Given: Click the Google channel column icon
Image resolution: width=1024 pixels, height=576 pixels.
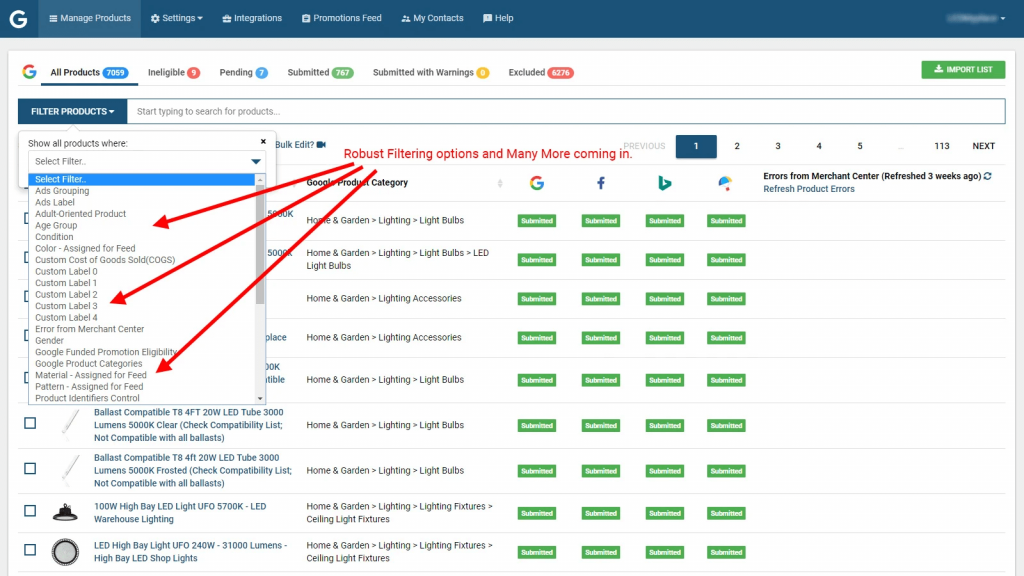Looking at the screenshot, I should [x=537, y=183].
